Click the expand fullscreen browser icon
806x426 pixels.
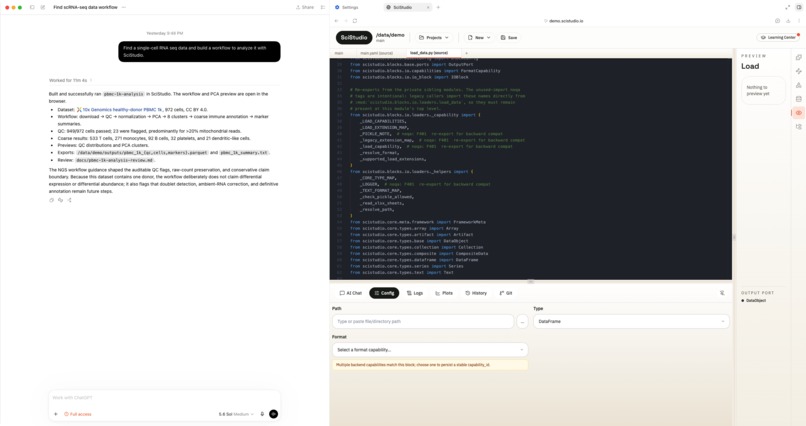[x=787, y=7]
